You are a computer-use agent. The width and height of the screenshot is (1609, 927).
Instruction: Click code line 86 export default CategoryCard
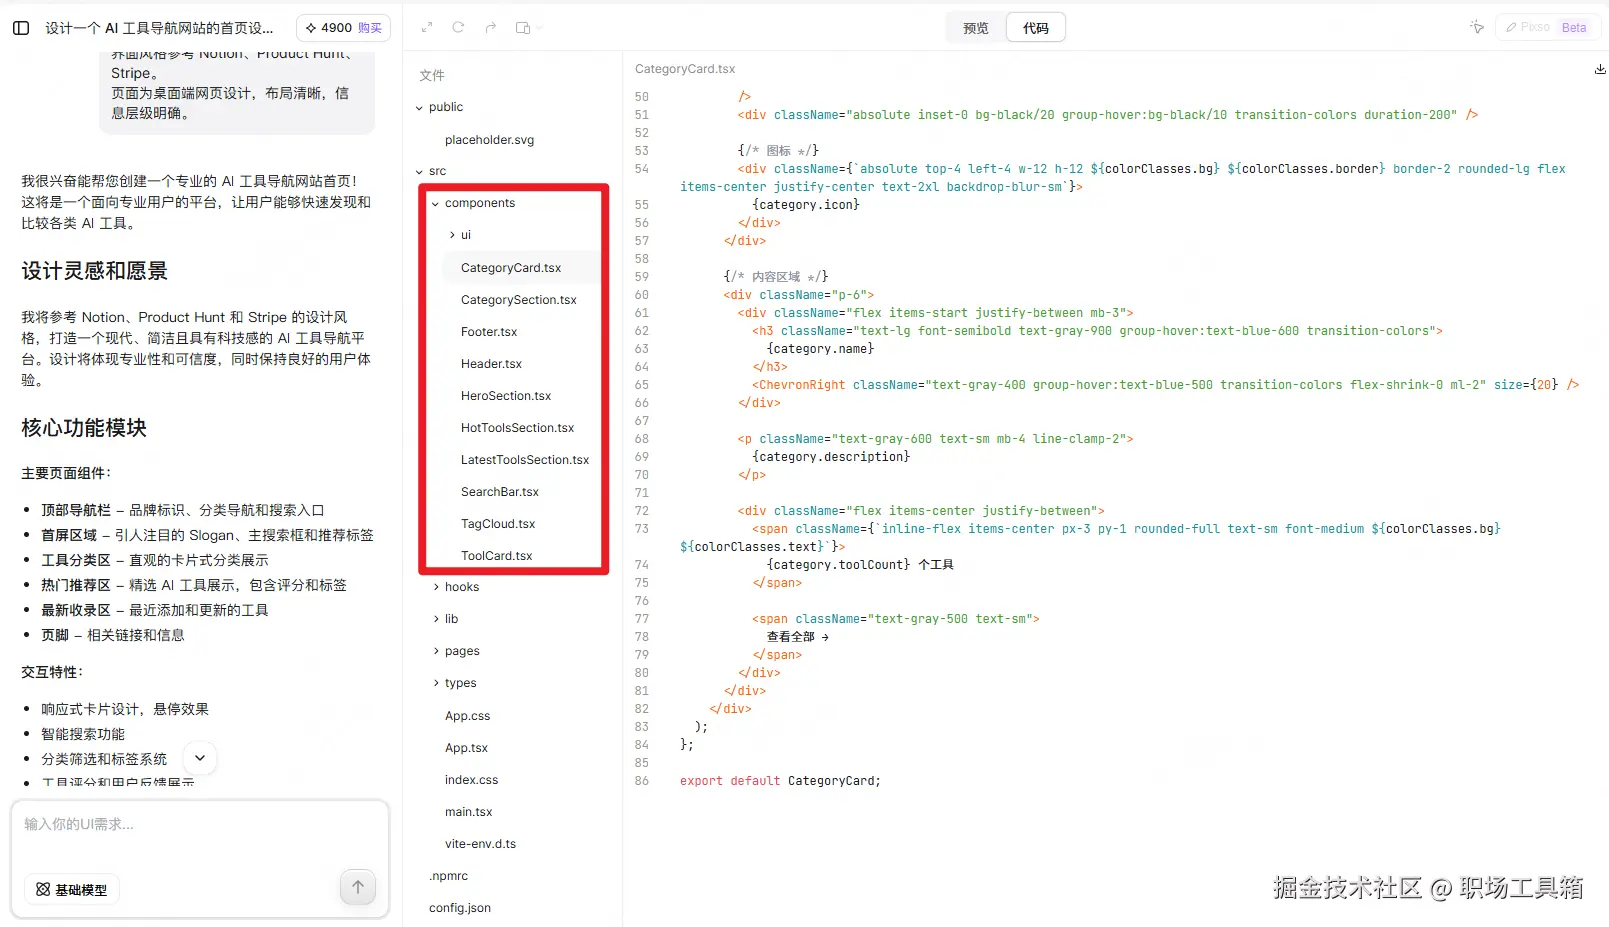[780, 781]
